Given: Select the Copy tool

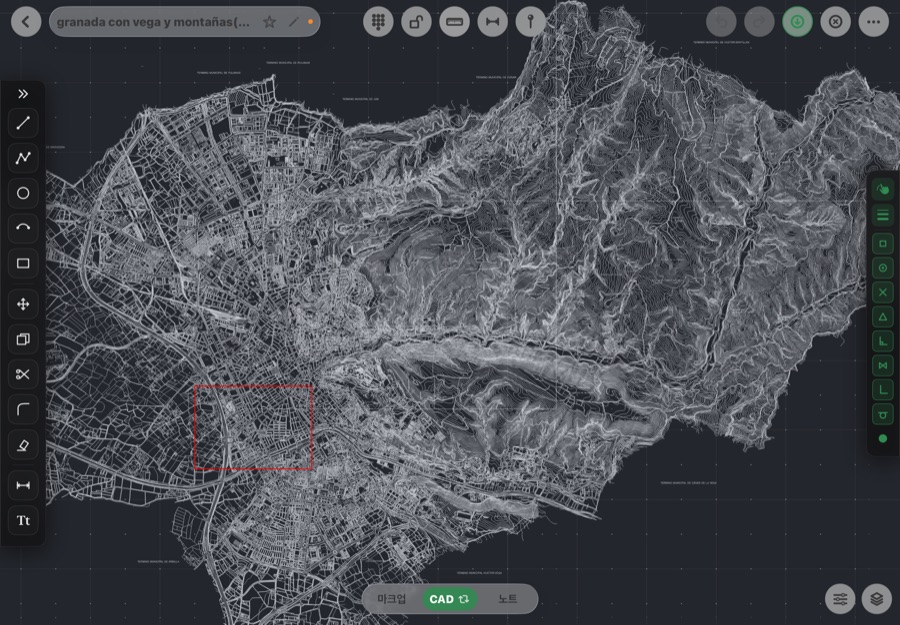Looking at the screenshot, I should click(23, 339).
